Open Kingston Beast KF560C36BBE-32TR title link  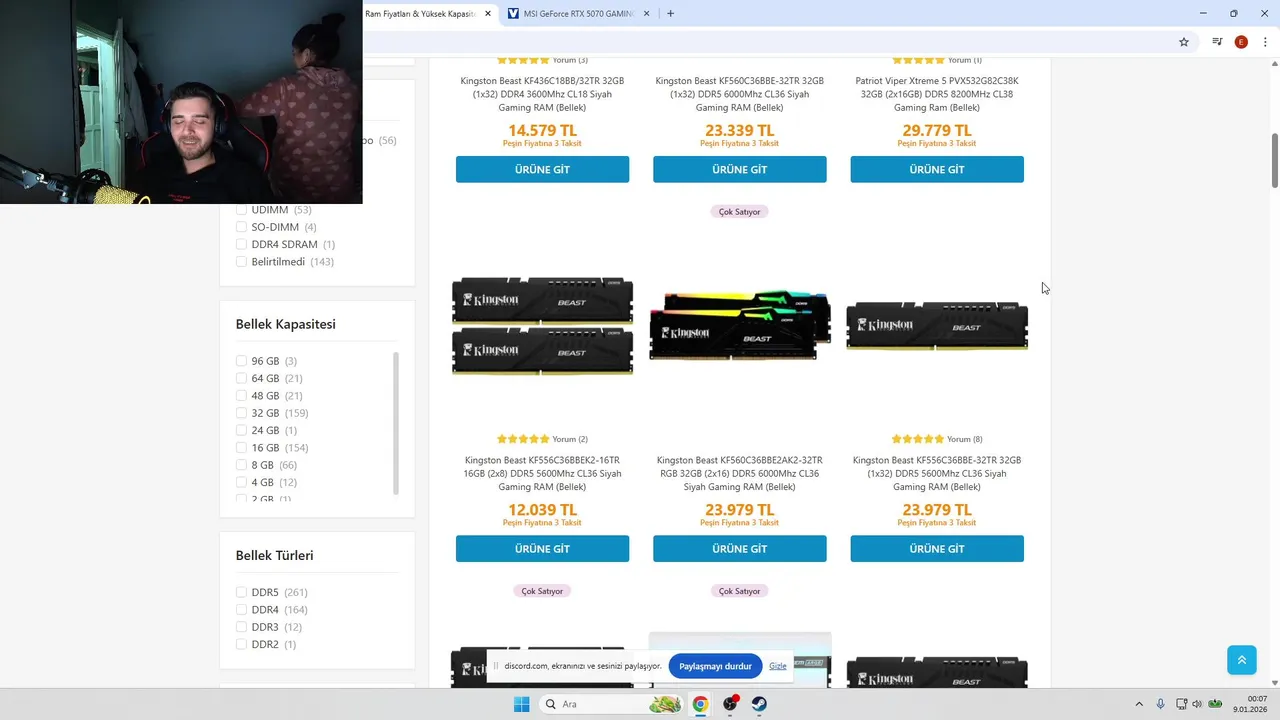[x=740, y=94]
